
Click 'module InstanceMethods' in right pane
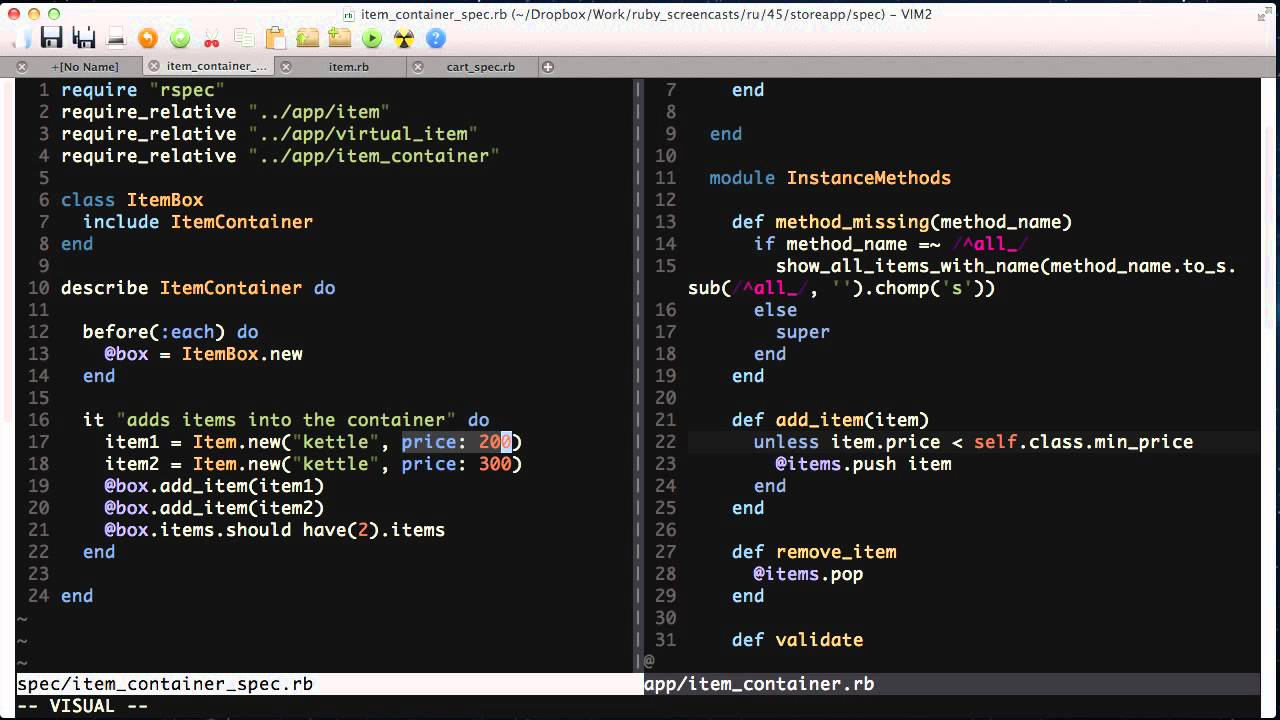tap(830, 178)
